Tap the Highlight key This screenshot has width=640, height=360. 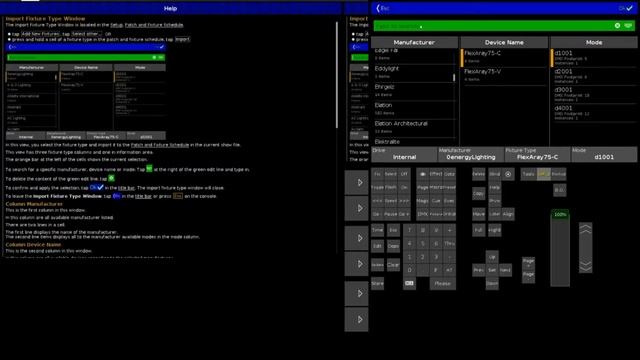click(x=494, y=230)
